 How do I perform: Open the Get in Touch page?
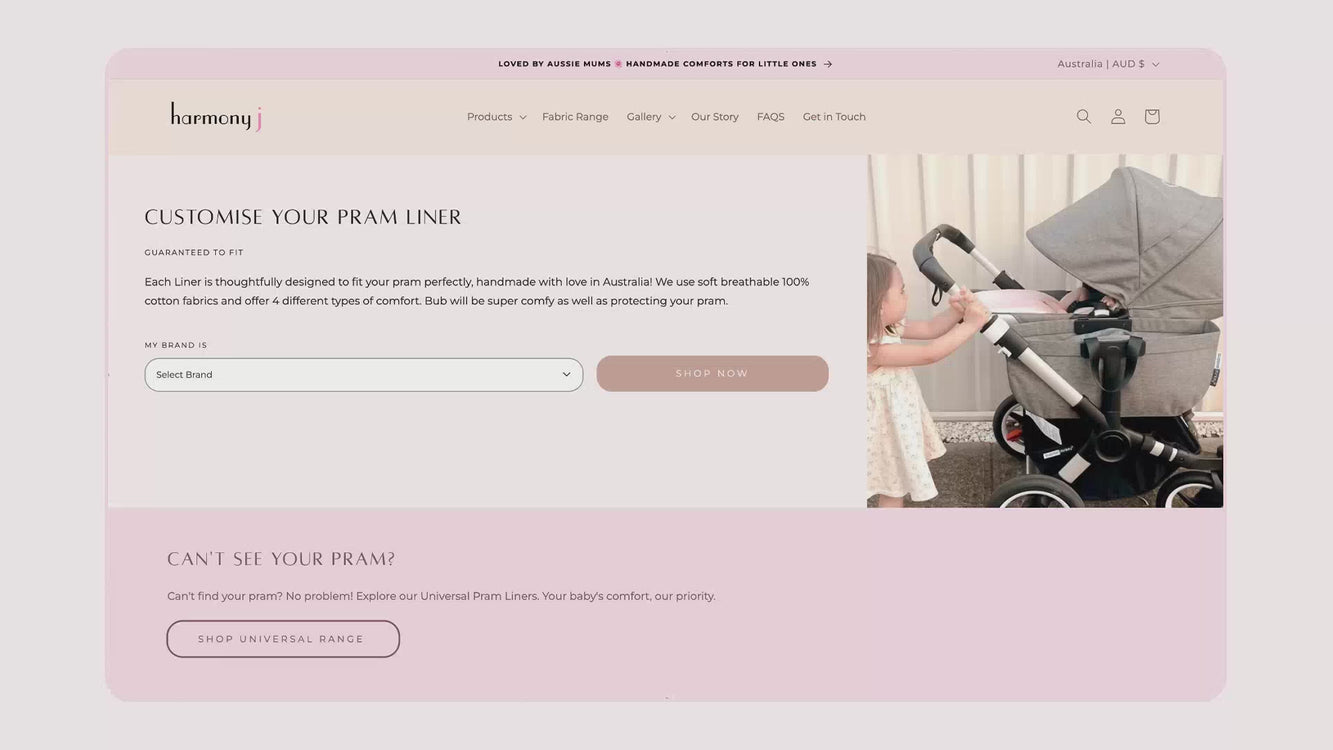coord(834,117)
